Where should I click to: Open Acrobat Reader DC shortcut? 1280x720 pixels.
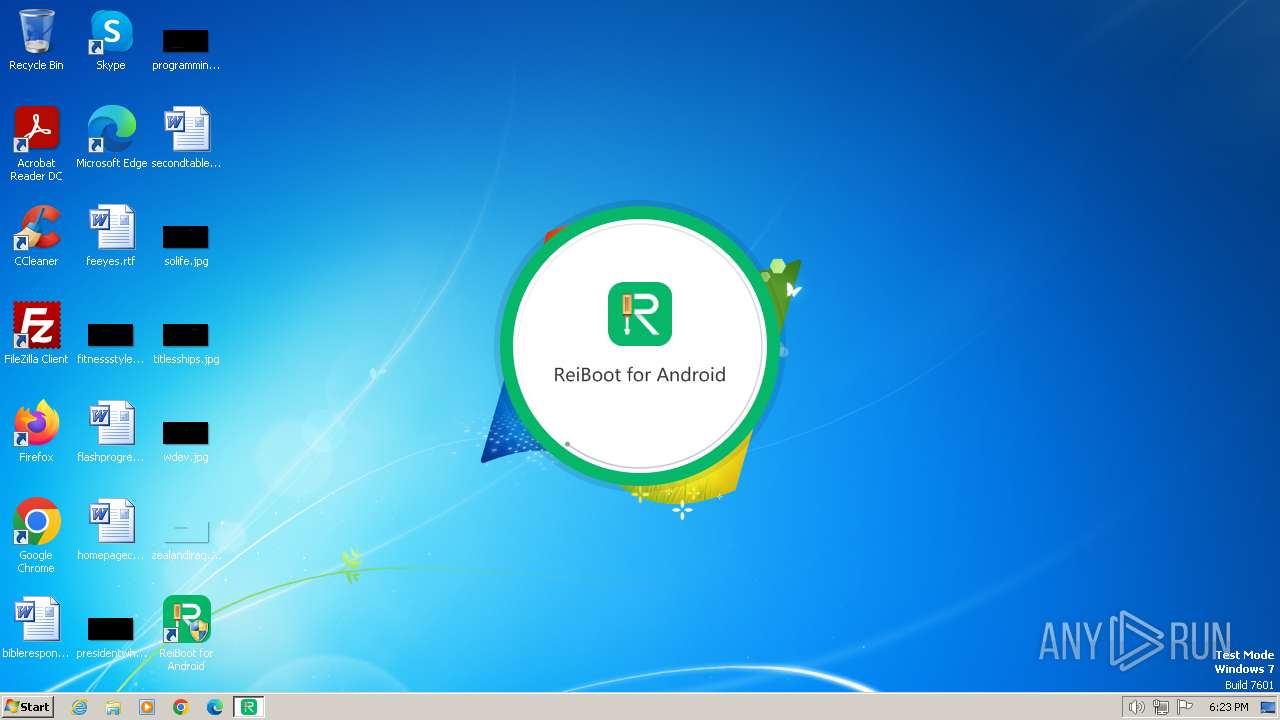(36, 144)
